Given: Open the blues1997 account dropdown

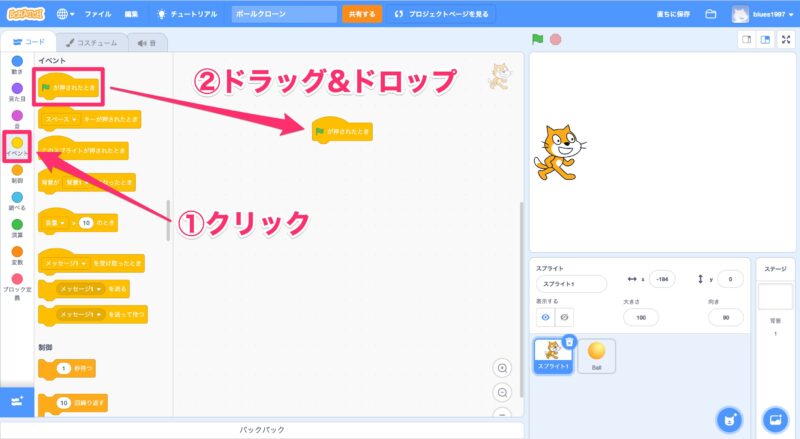Looking at the screenshot, I should click(767, 15).
